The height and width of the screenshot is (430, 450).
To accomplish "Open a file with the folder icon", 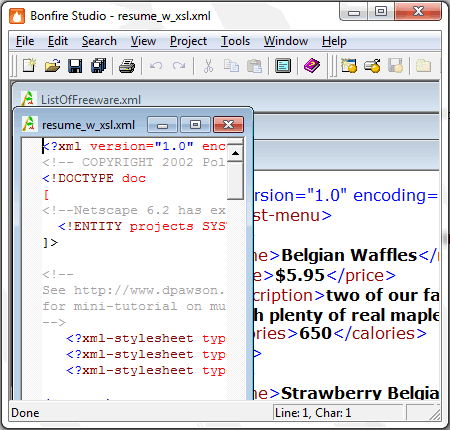I will [52, 66].
